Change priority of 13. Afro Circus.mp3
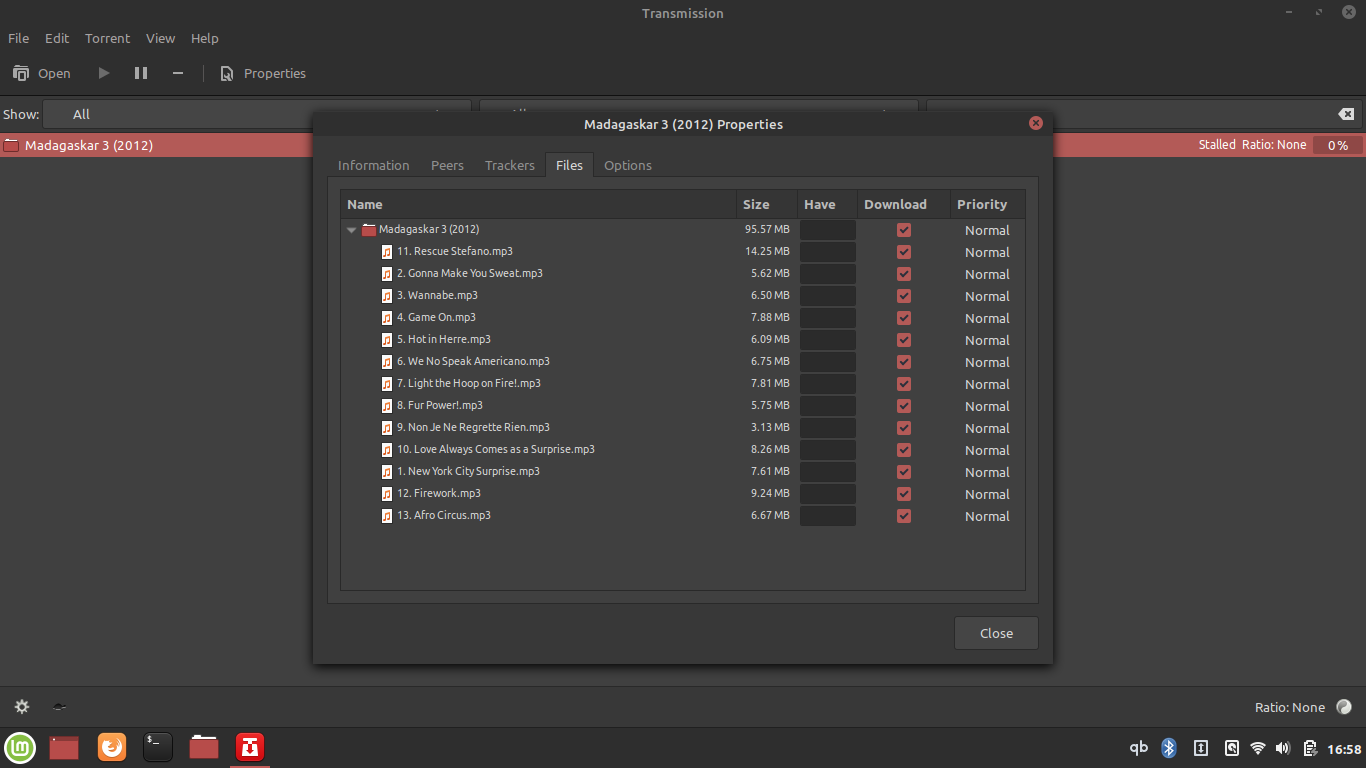Image resolution: width=1366 pixels, height=768 pixels. 987,517
